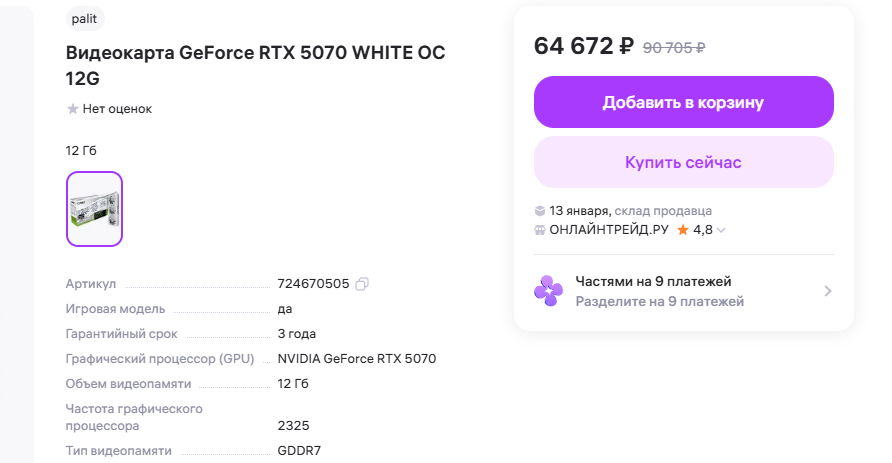892x463 pixels.
Task: Open the palit brand tag
Action: pos(85,18)
